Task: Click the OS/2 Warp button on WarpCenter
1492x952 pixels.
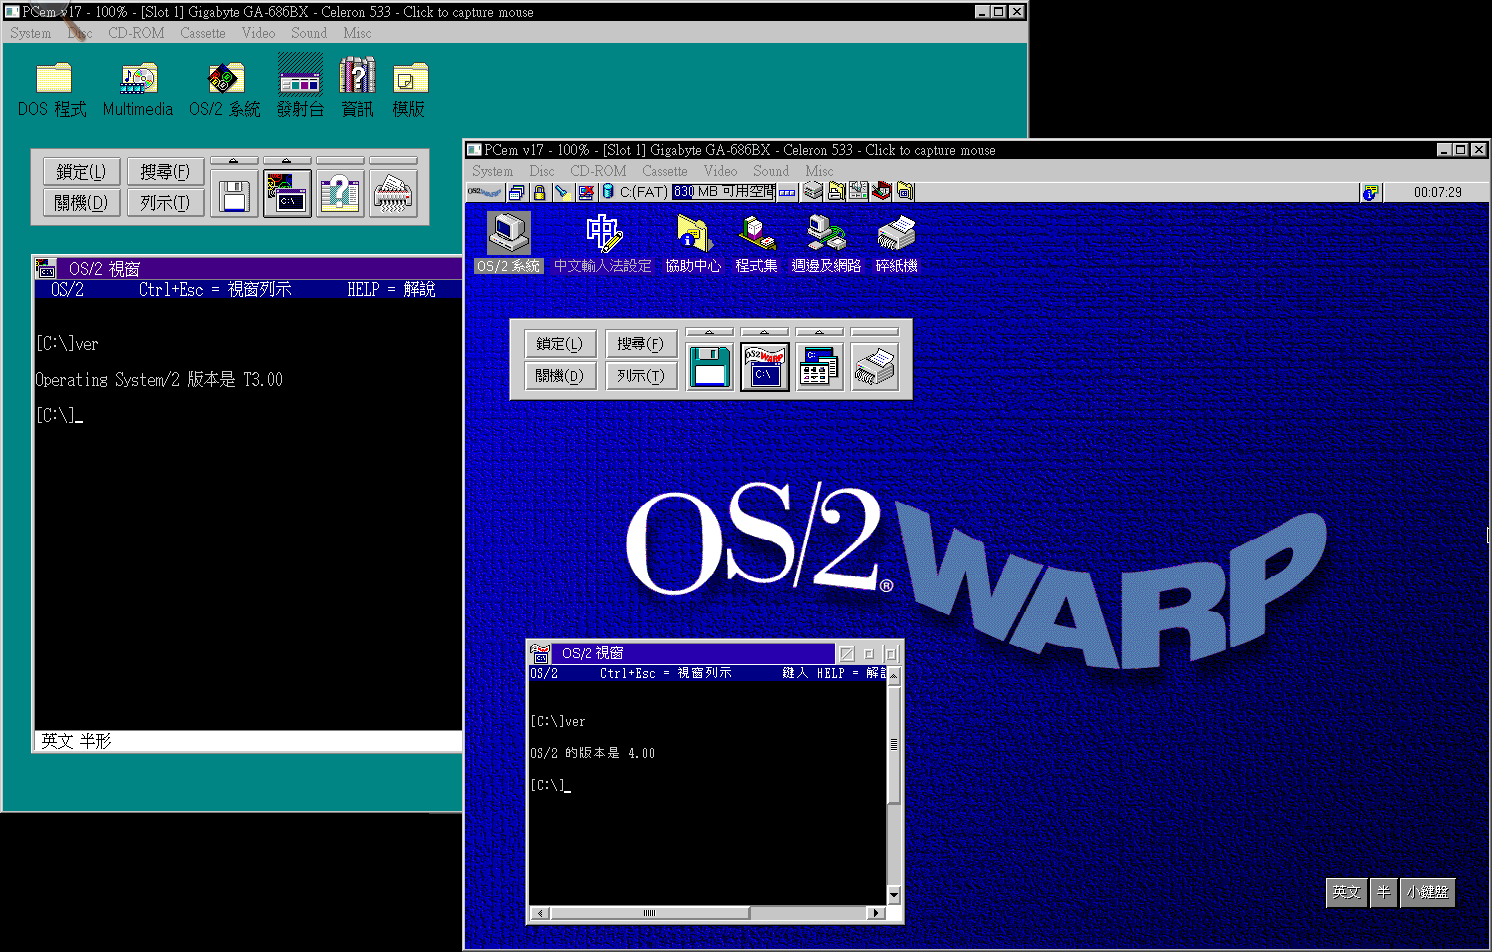Action: (x=485, y=192)
